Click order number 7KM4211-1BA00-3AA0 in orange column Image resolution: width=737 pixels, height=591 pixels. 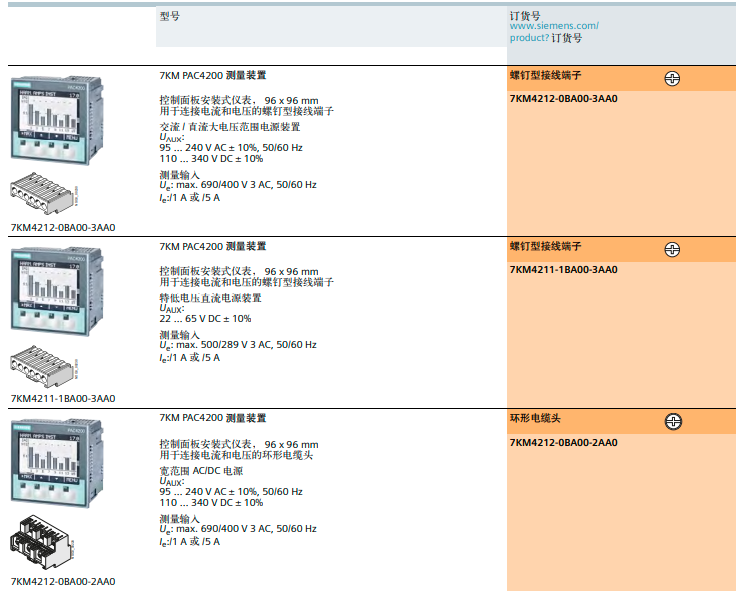click(x=563, y=270)
